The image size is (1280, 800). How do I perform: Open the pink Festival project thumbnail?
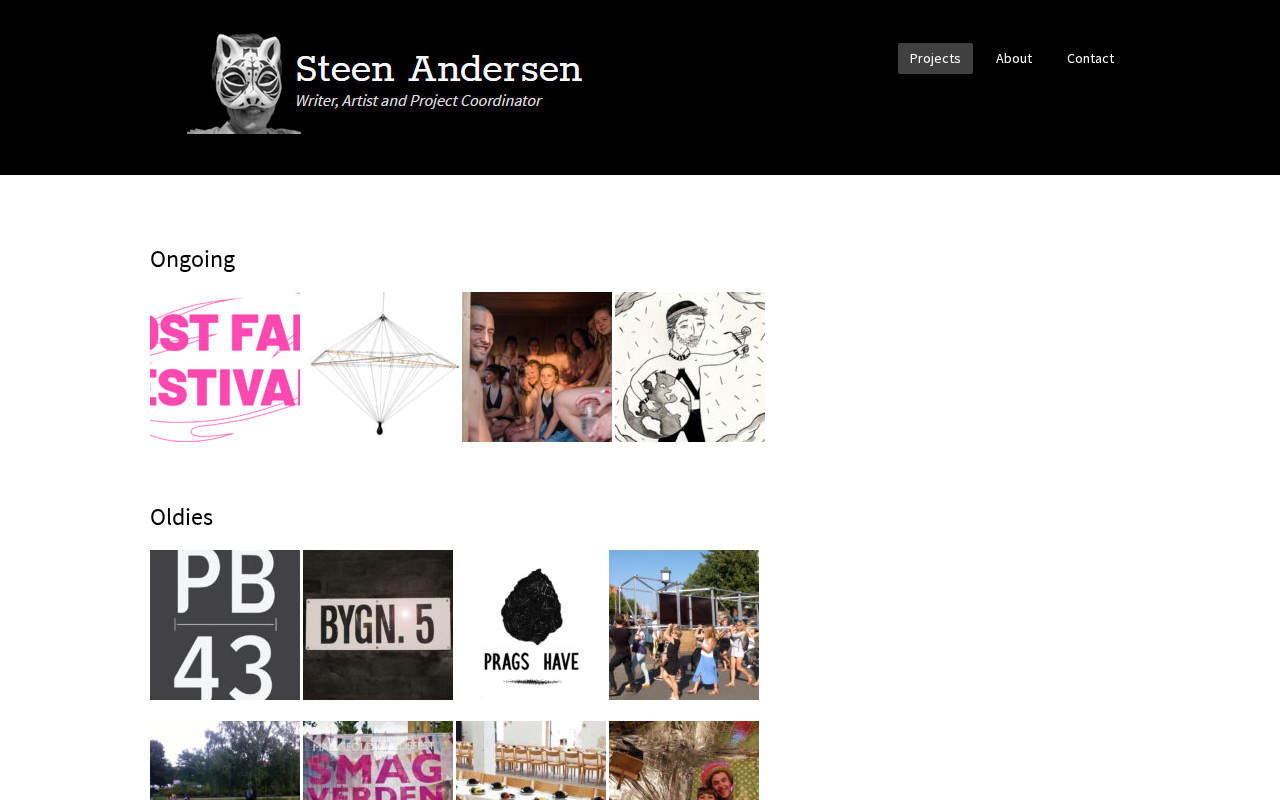(225, 367)
